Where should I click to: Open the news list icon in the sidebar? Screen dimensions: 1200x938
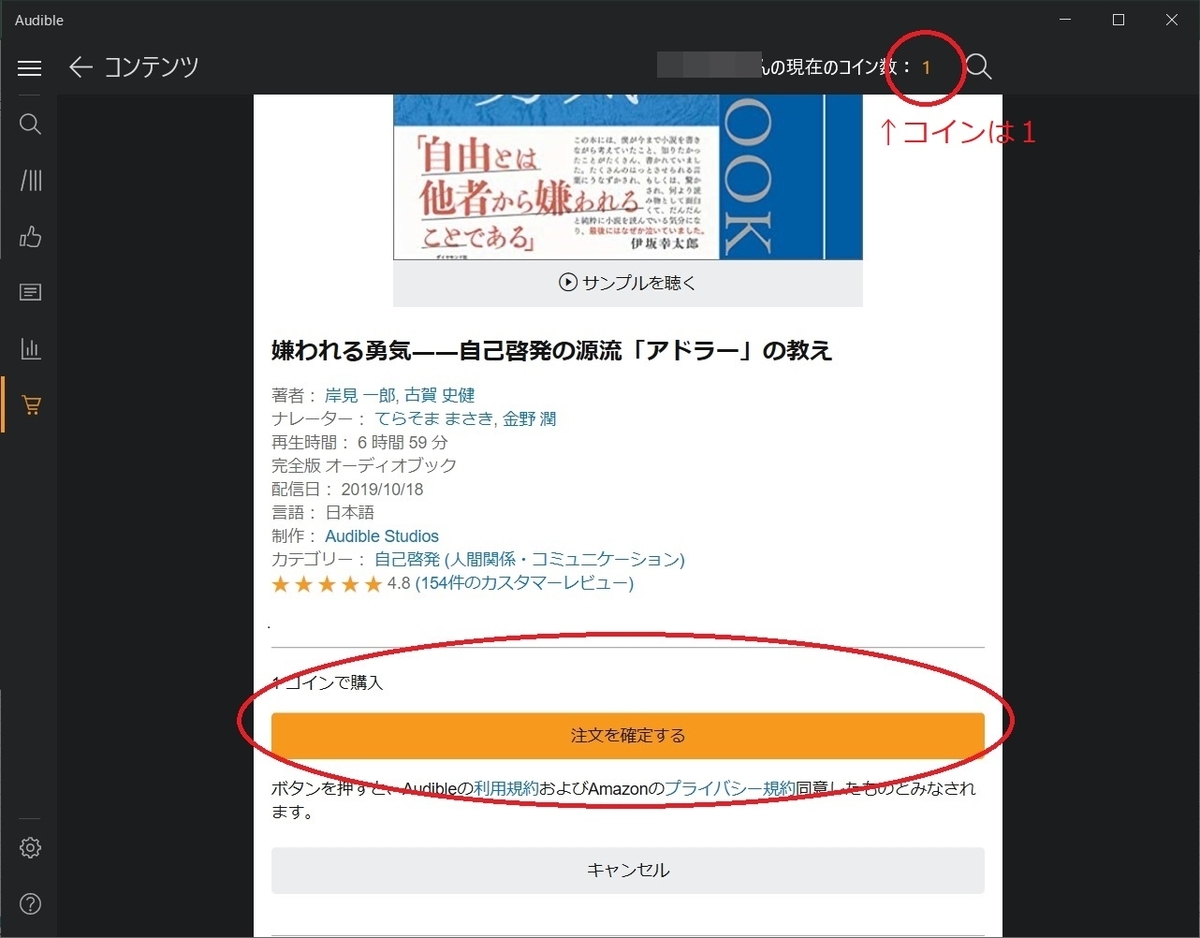30,293
